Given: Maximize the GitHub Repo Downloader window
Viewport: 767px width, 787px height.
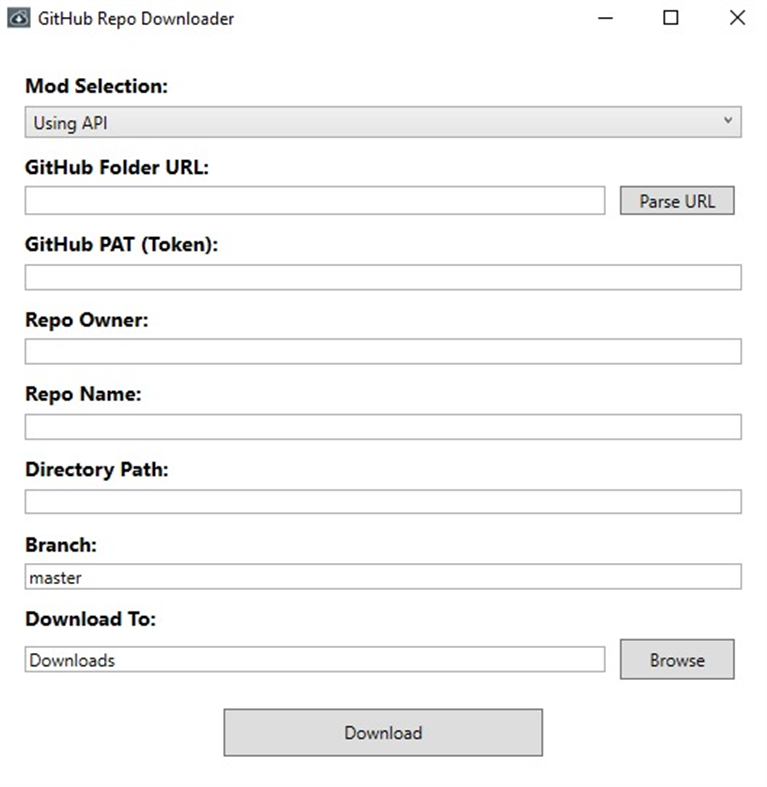Looking at the screenshot, I should (x=671, y=18).
